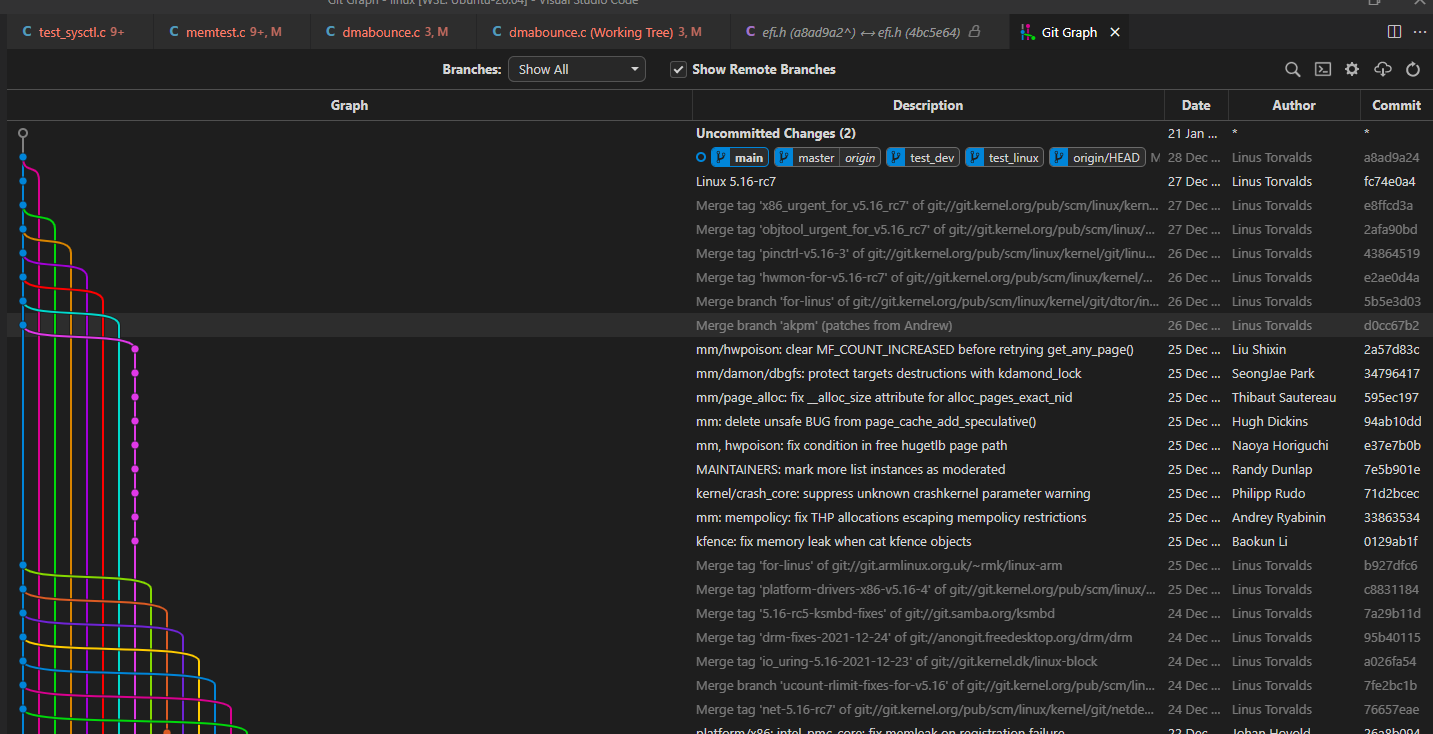Screen dimensions: 1433x734
Task: Click the test_linux branch label
Action: click(1004, 158)
